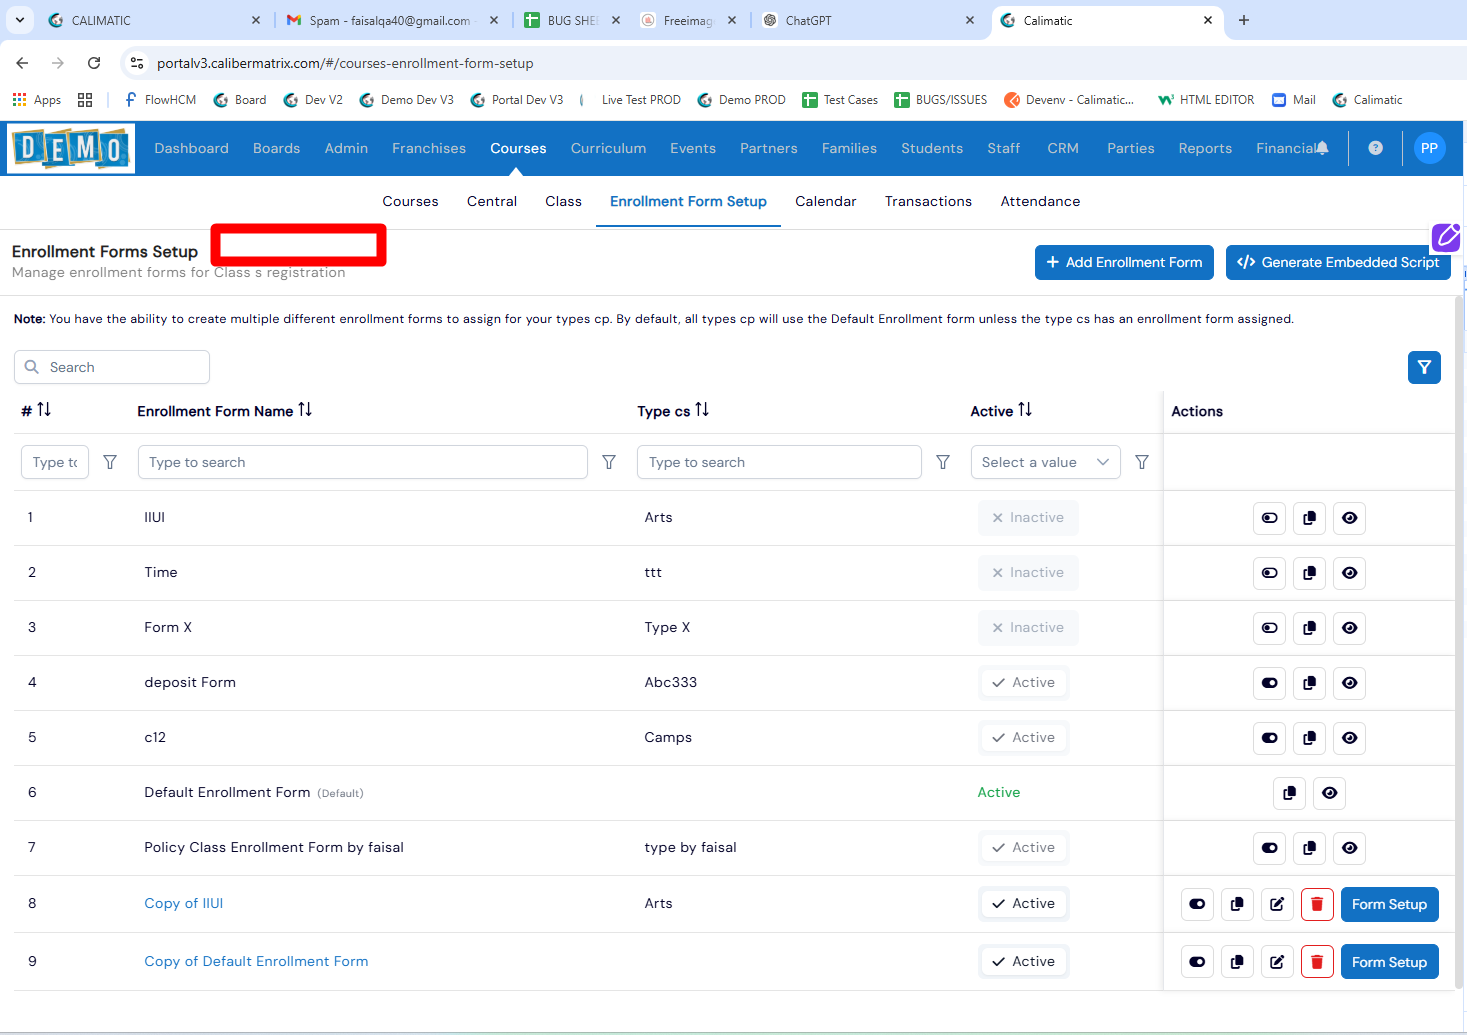Click Add Enrollment Form button
Viewport: 1467px width, 1035px height.
pyautogui.click(x=1124, y=262)
